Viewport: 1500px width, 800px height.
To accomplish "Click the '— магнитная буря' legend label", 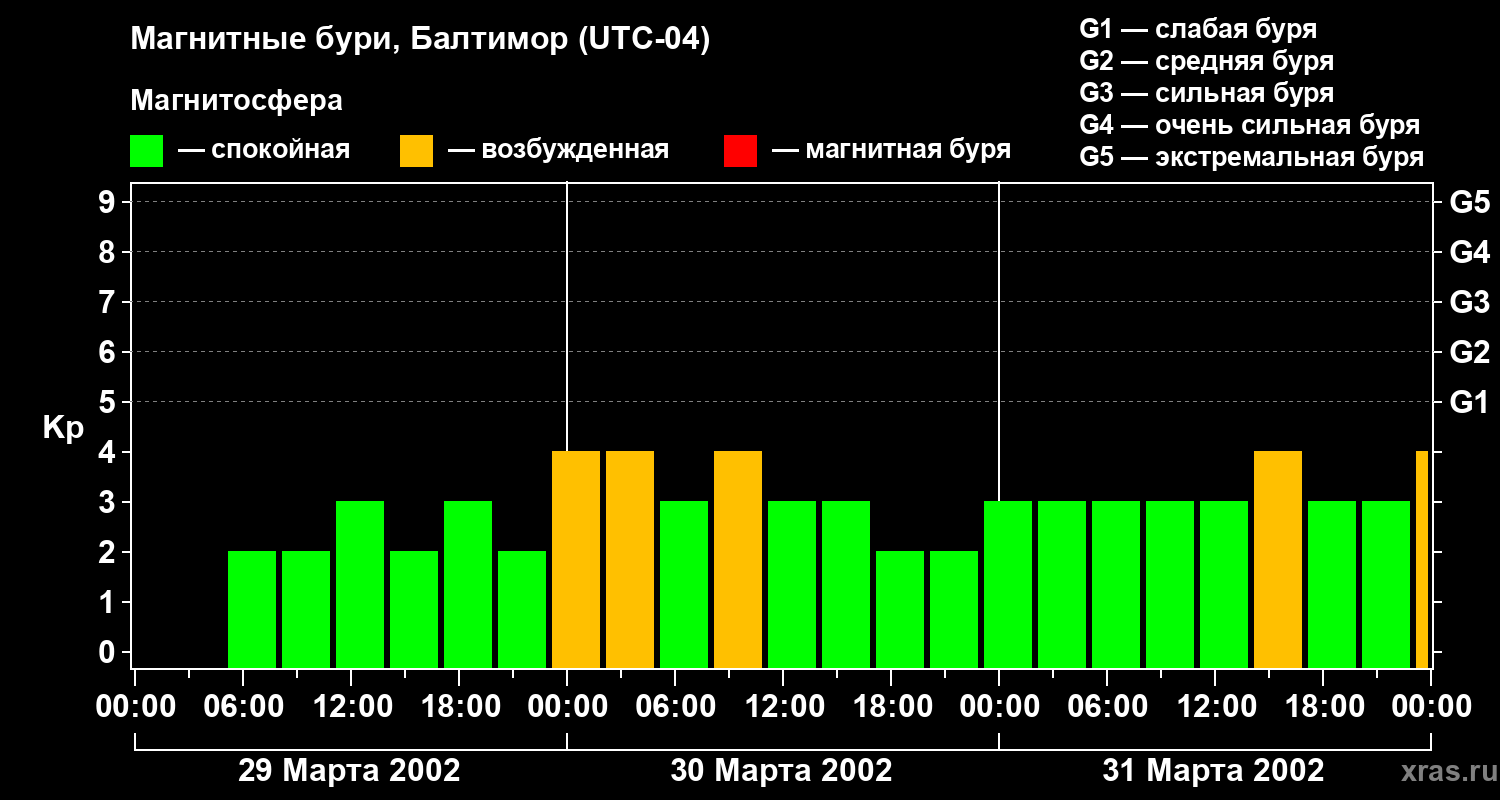I will tap(892, 150).
